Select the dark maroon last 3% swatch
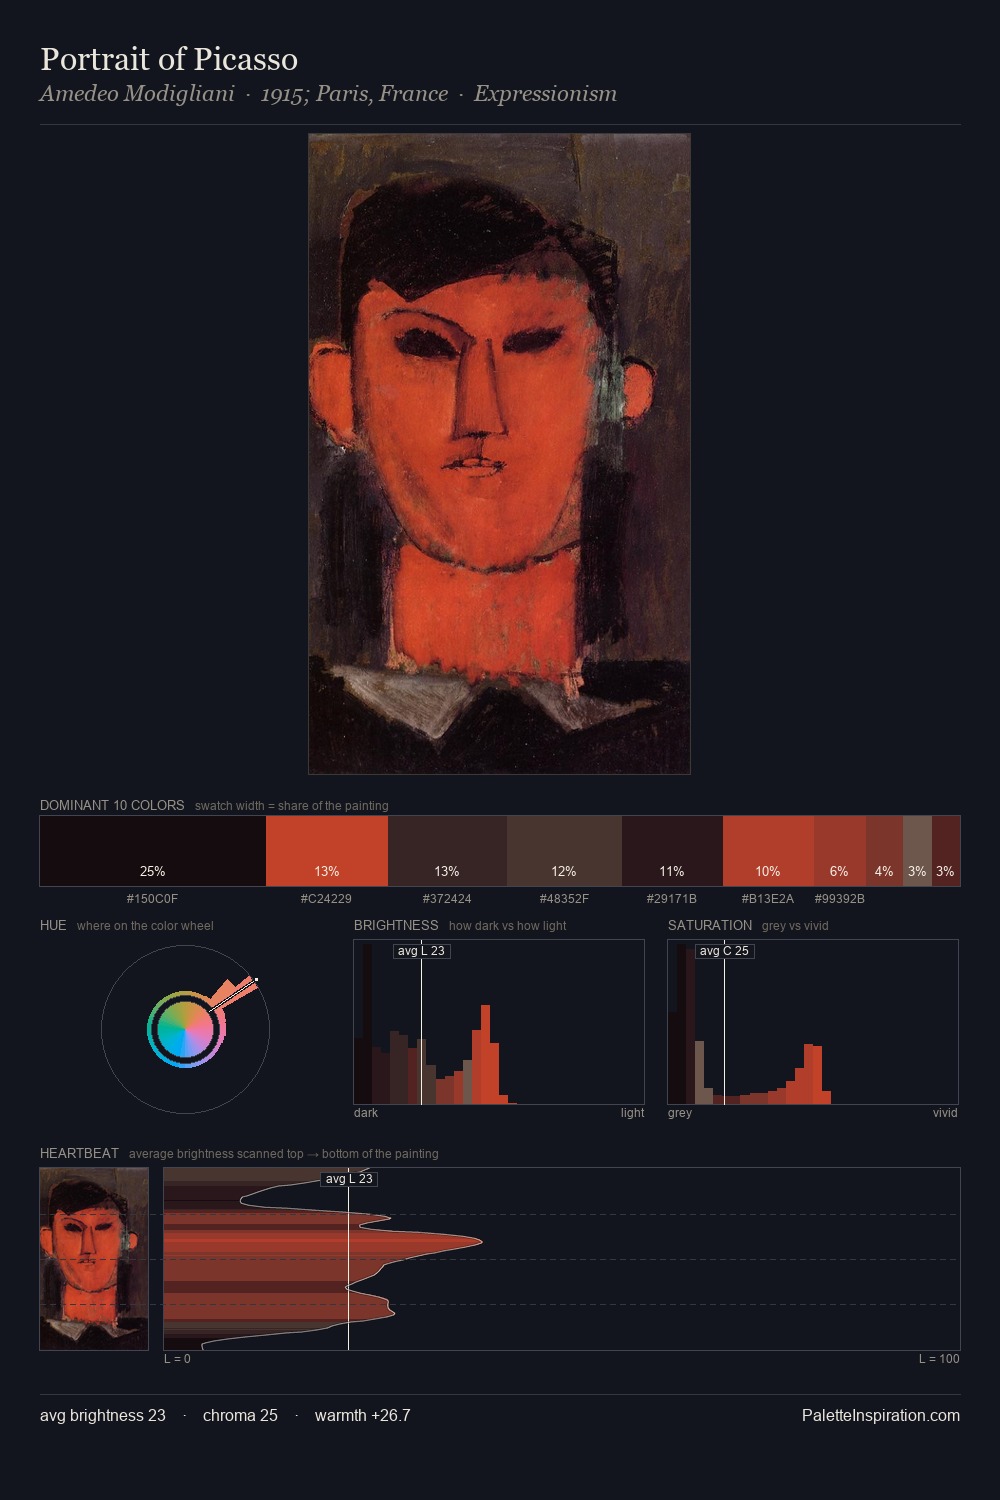This screenshot has height=1500, width=1000. [x=946, y=851]
